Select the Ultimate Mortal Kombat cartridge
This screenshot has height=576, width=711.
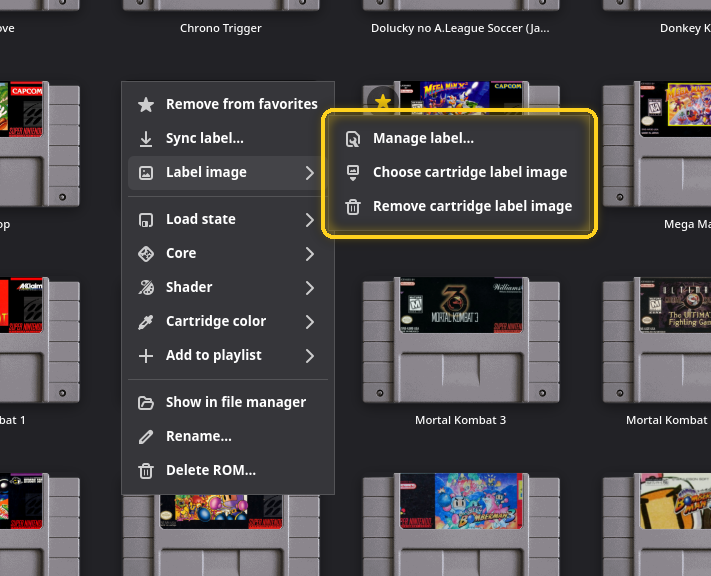coord(657,339)
